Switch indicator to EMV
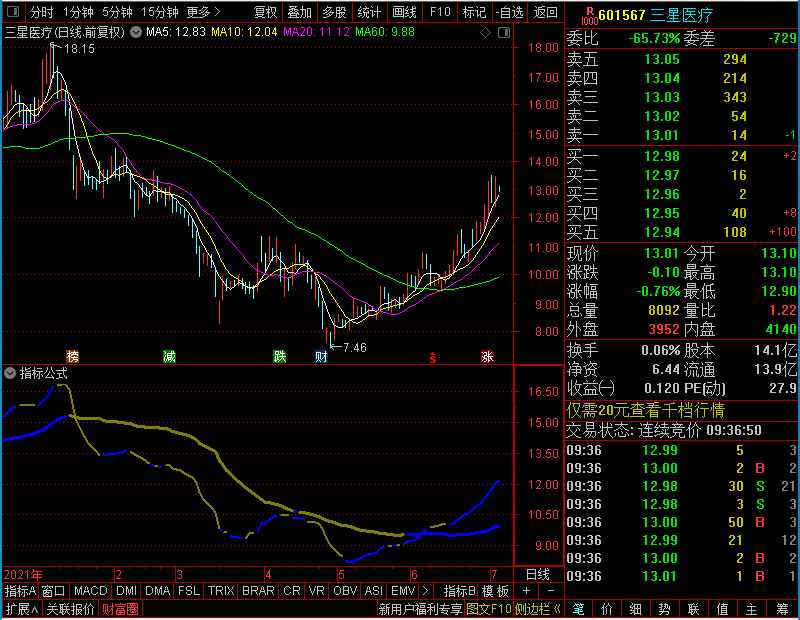 coord(403,591)
